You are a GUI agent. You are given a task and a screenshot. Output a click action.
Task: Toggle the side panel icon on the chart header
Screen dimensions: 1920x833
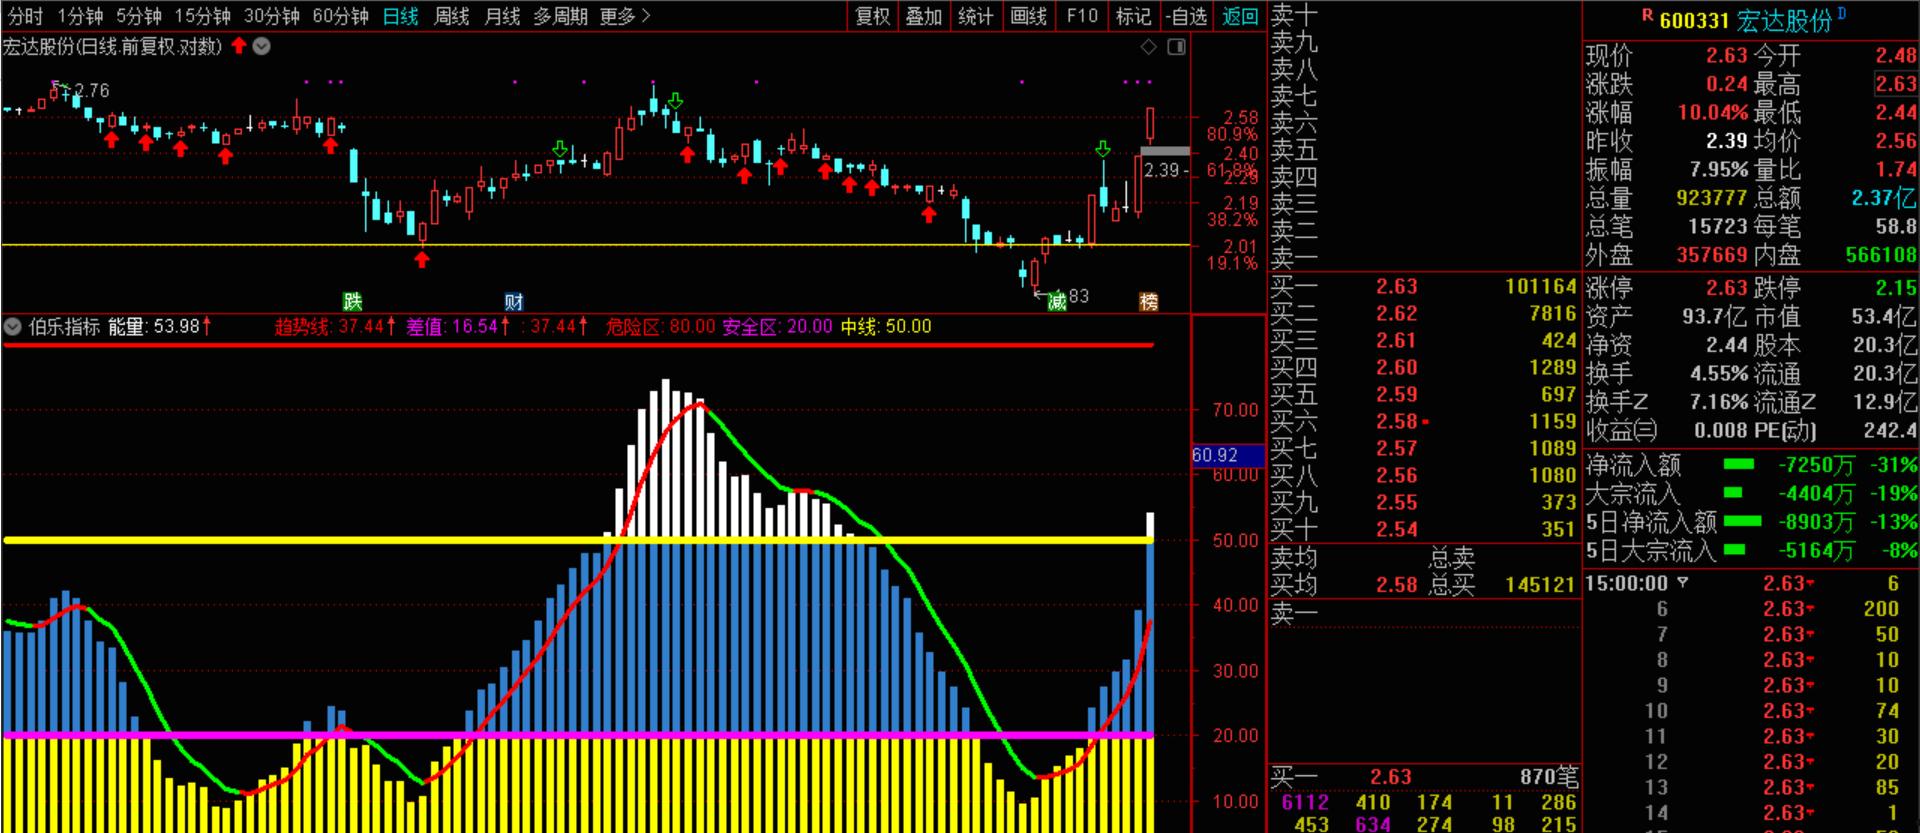coord(1177,46)
